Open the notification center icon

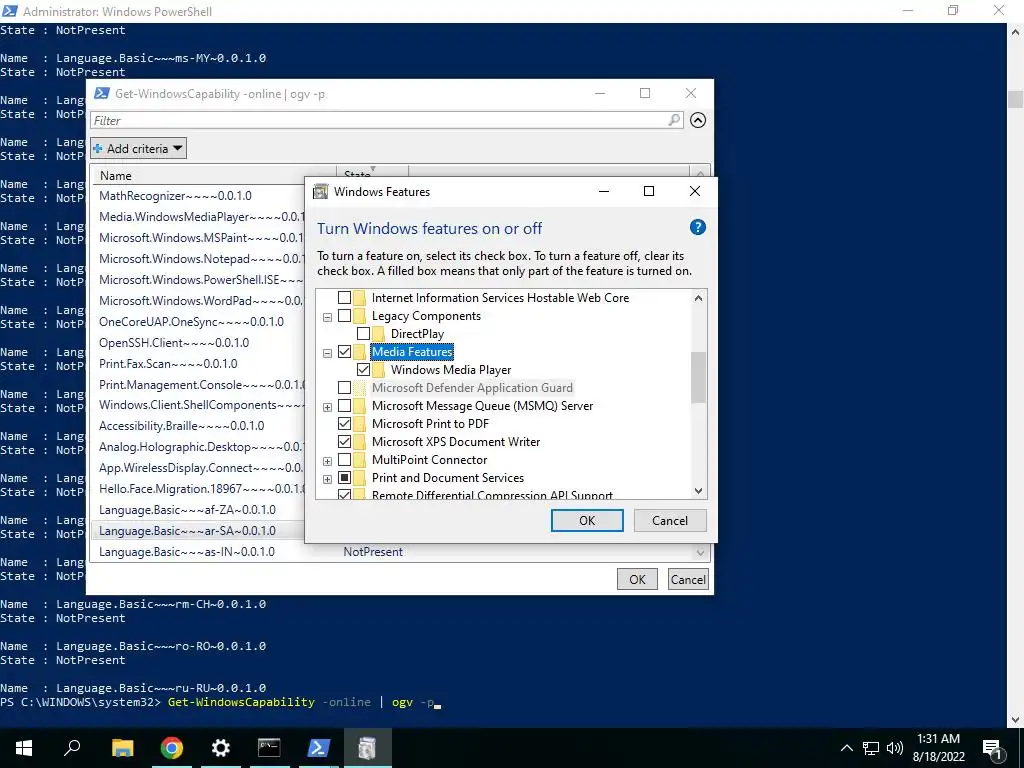tap(992, 748)
